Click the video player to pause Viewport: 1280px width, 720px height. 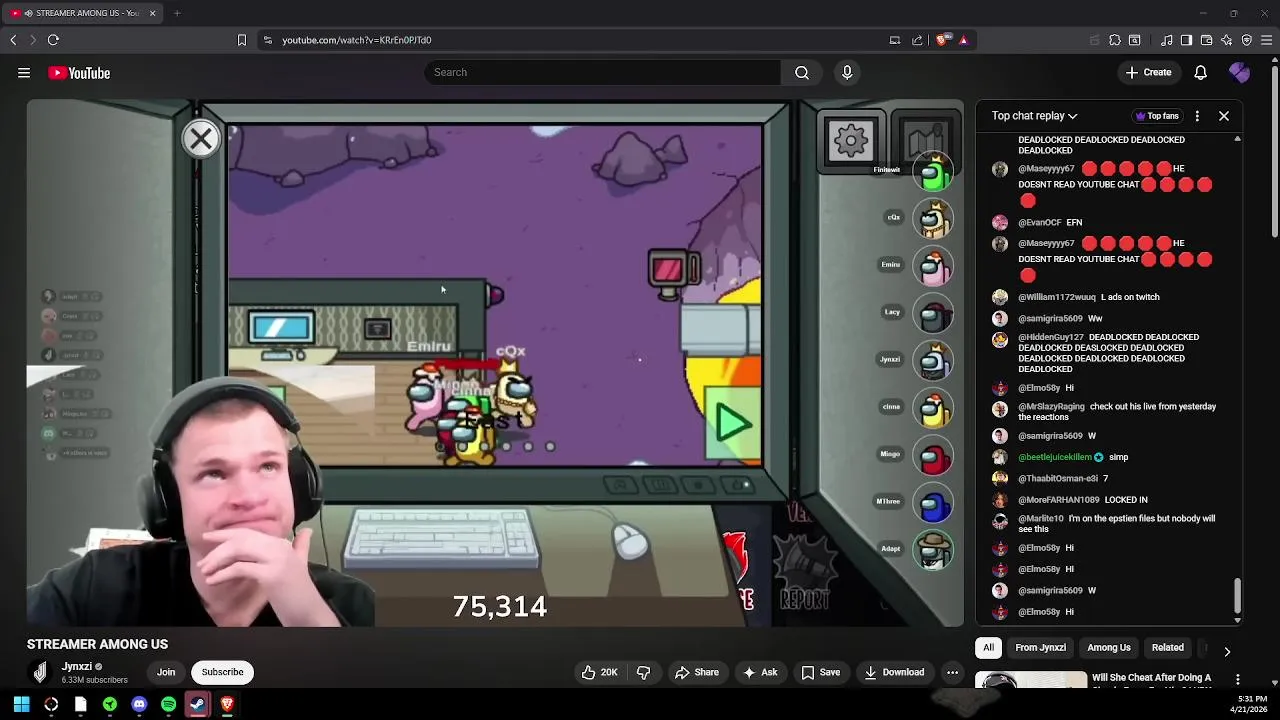pos(495,363)
